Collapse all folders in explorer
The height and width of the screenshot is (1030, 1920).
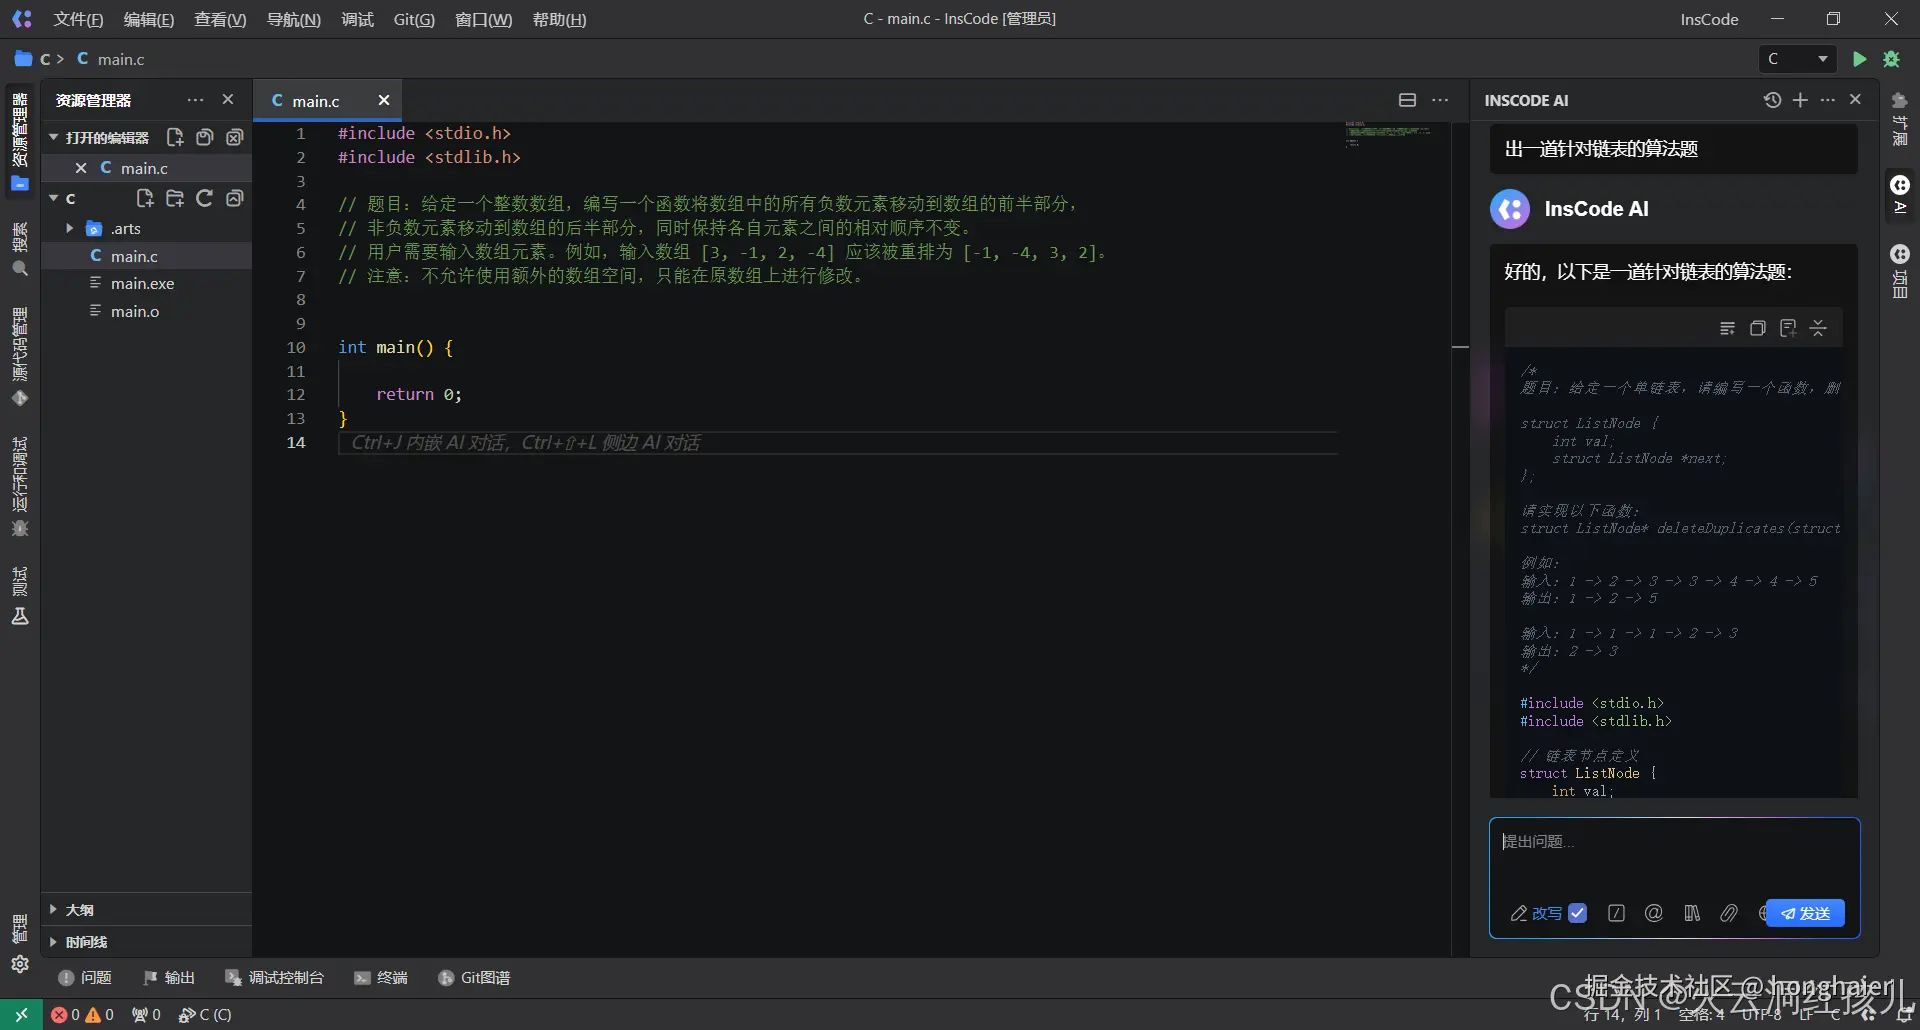pos(235,198)
